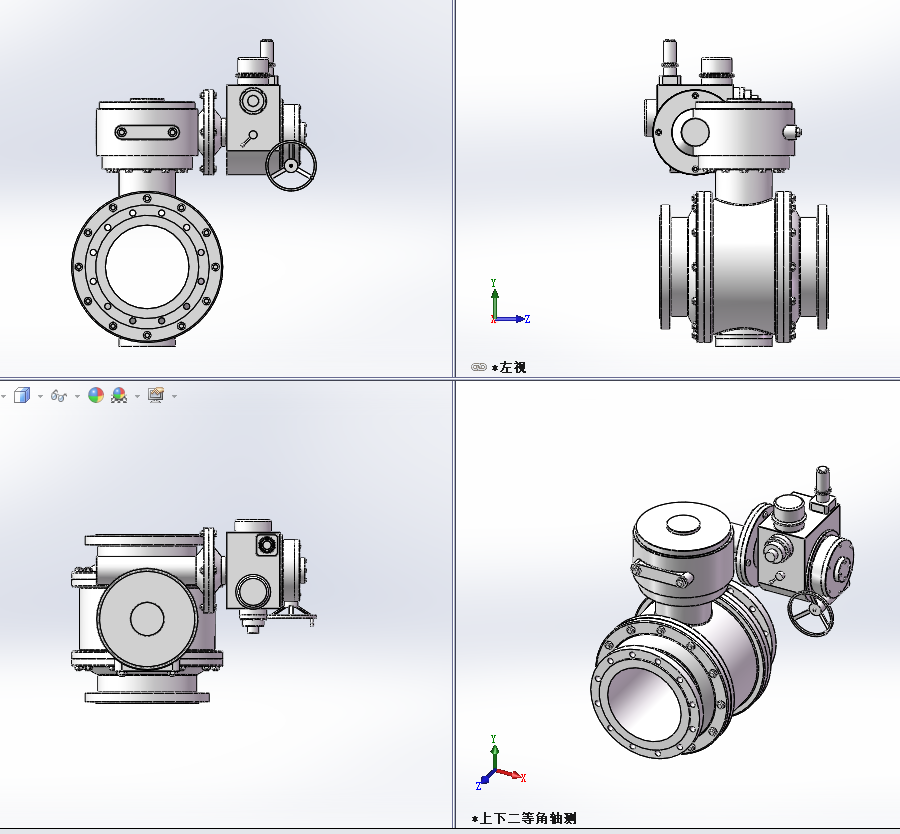Expand the dropdown arrow next to Display Style cube
Image resolution: width=900 pixels, height=834 pixels.
[40, 396]
